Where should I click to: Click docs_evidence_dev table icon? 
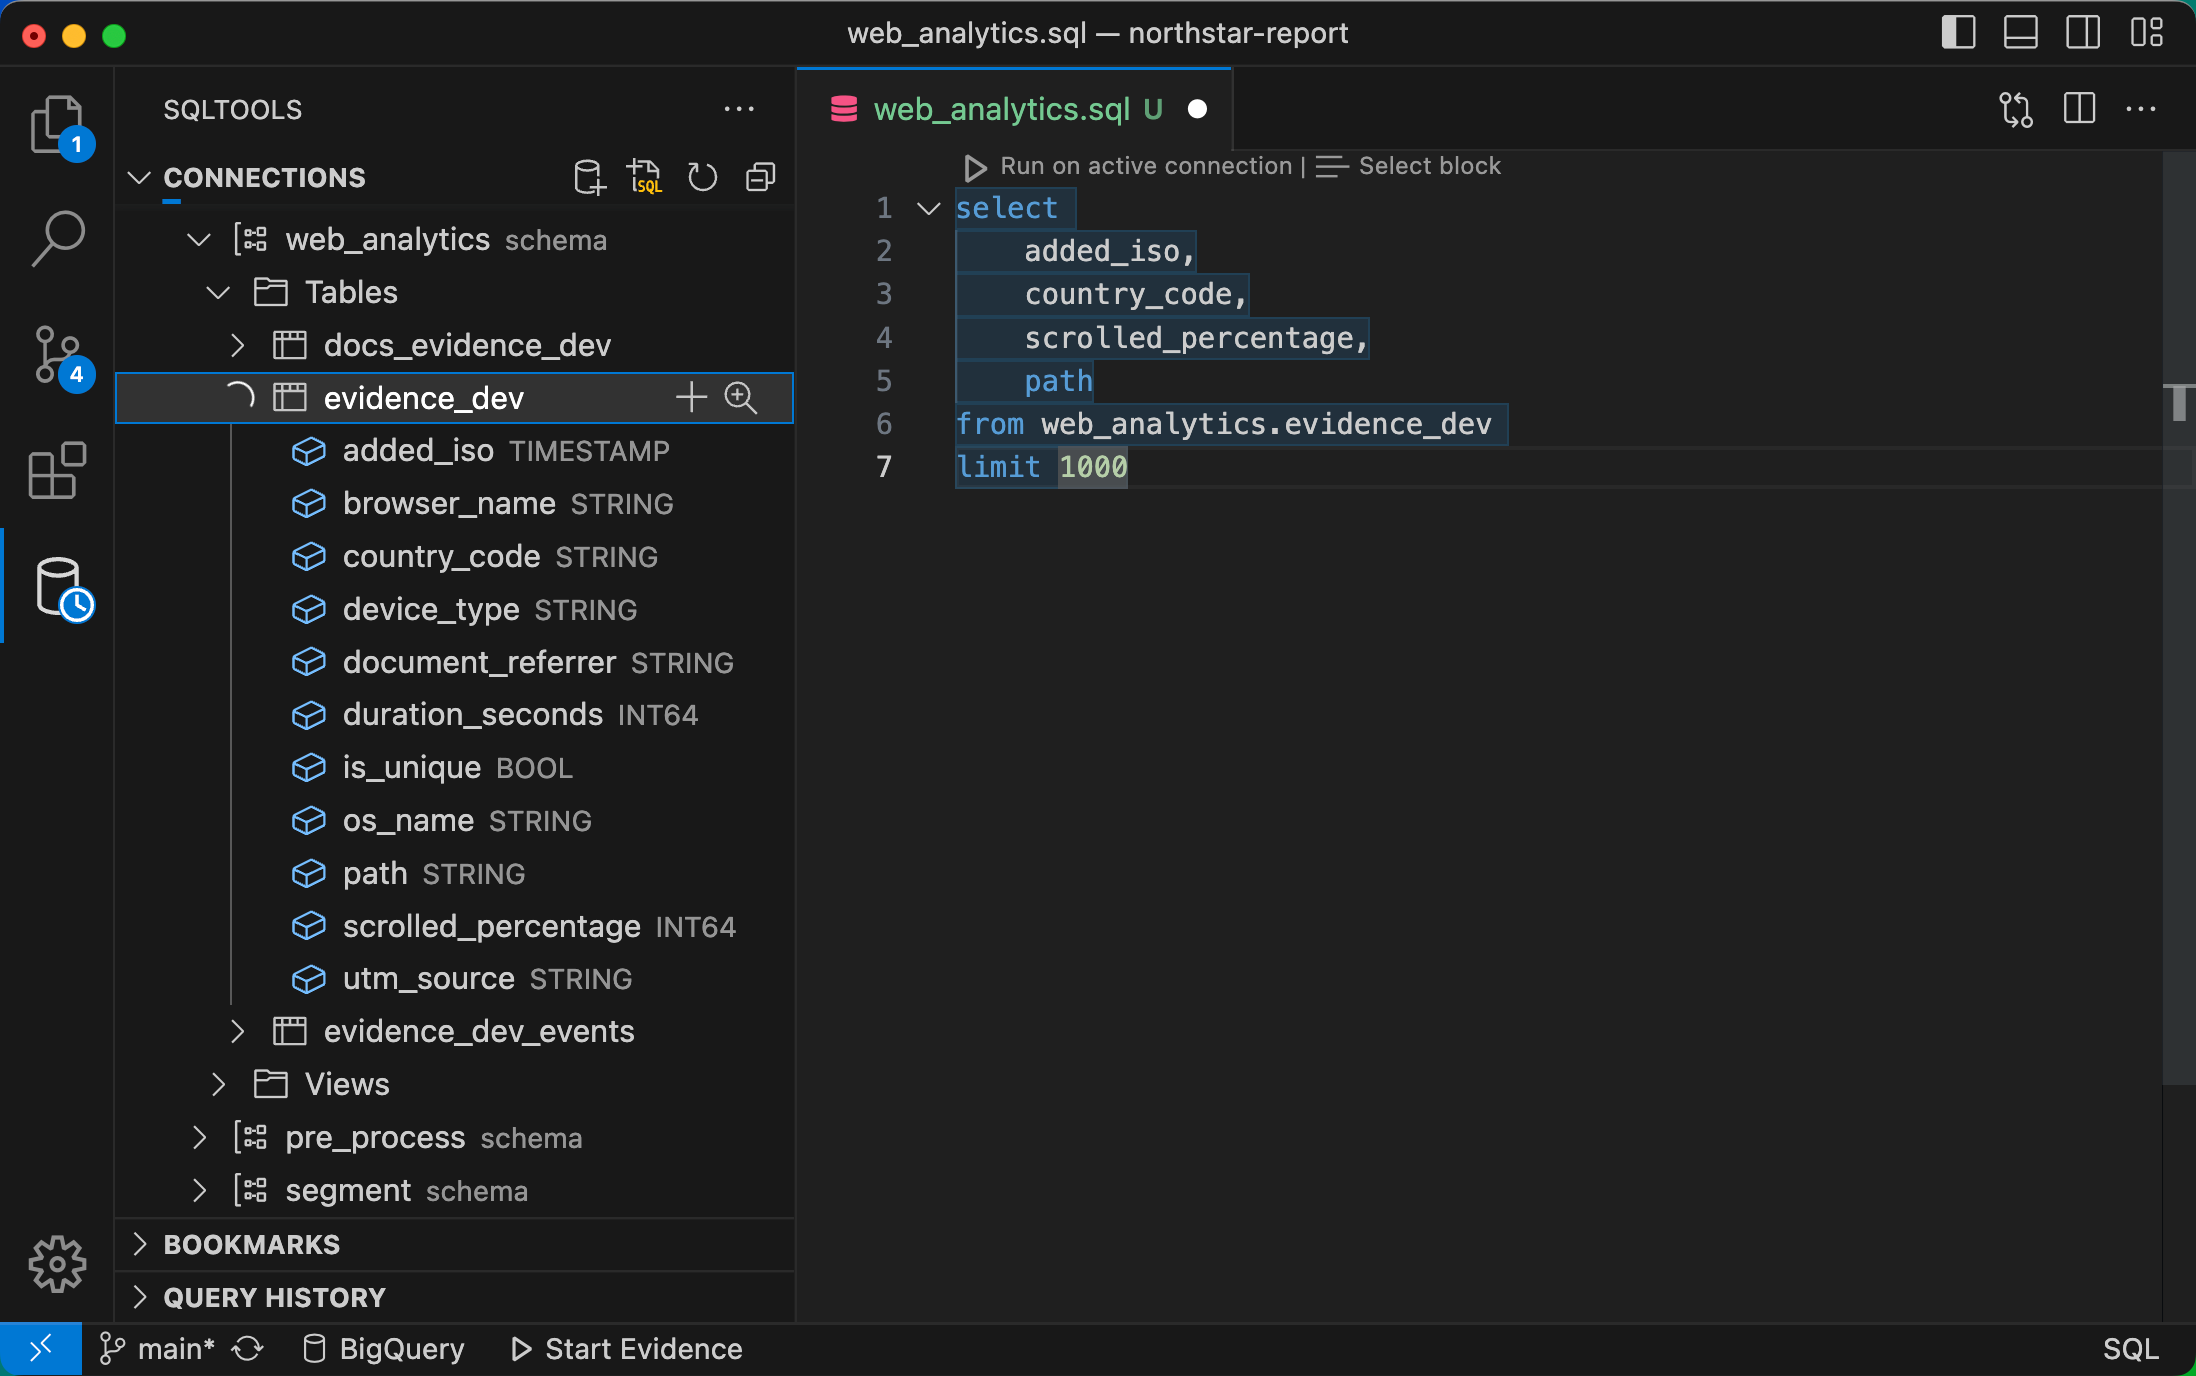290,345
